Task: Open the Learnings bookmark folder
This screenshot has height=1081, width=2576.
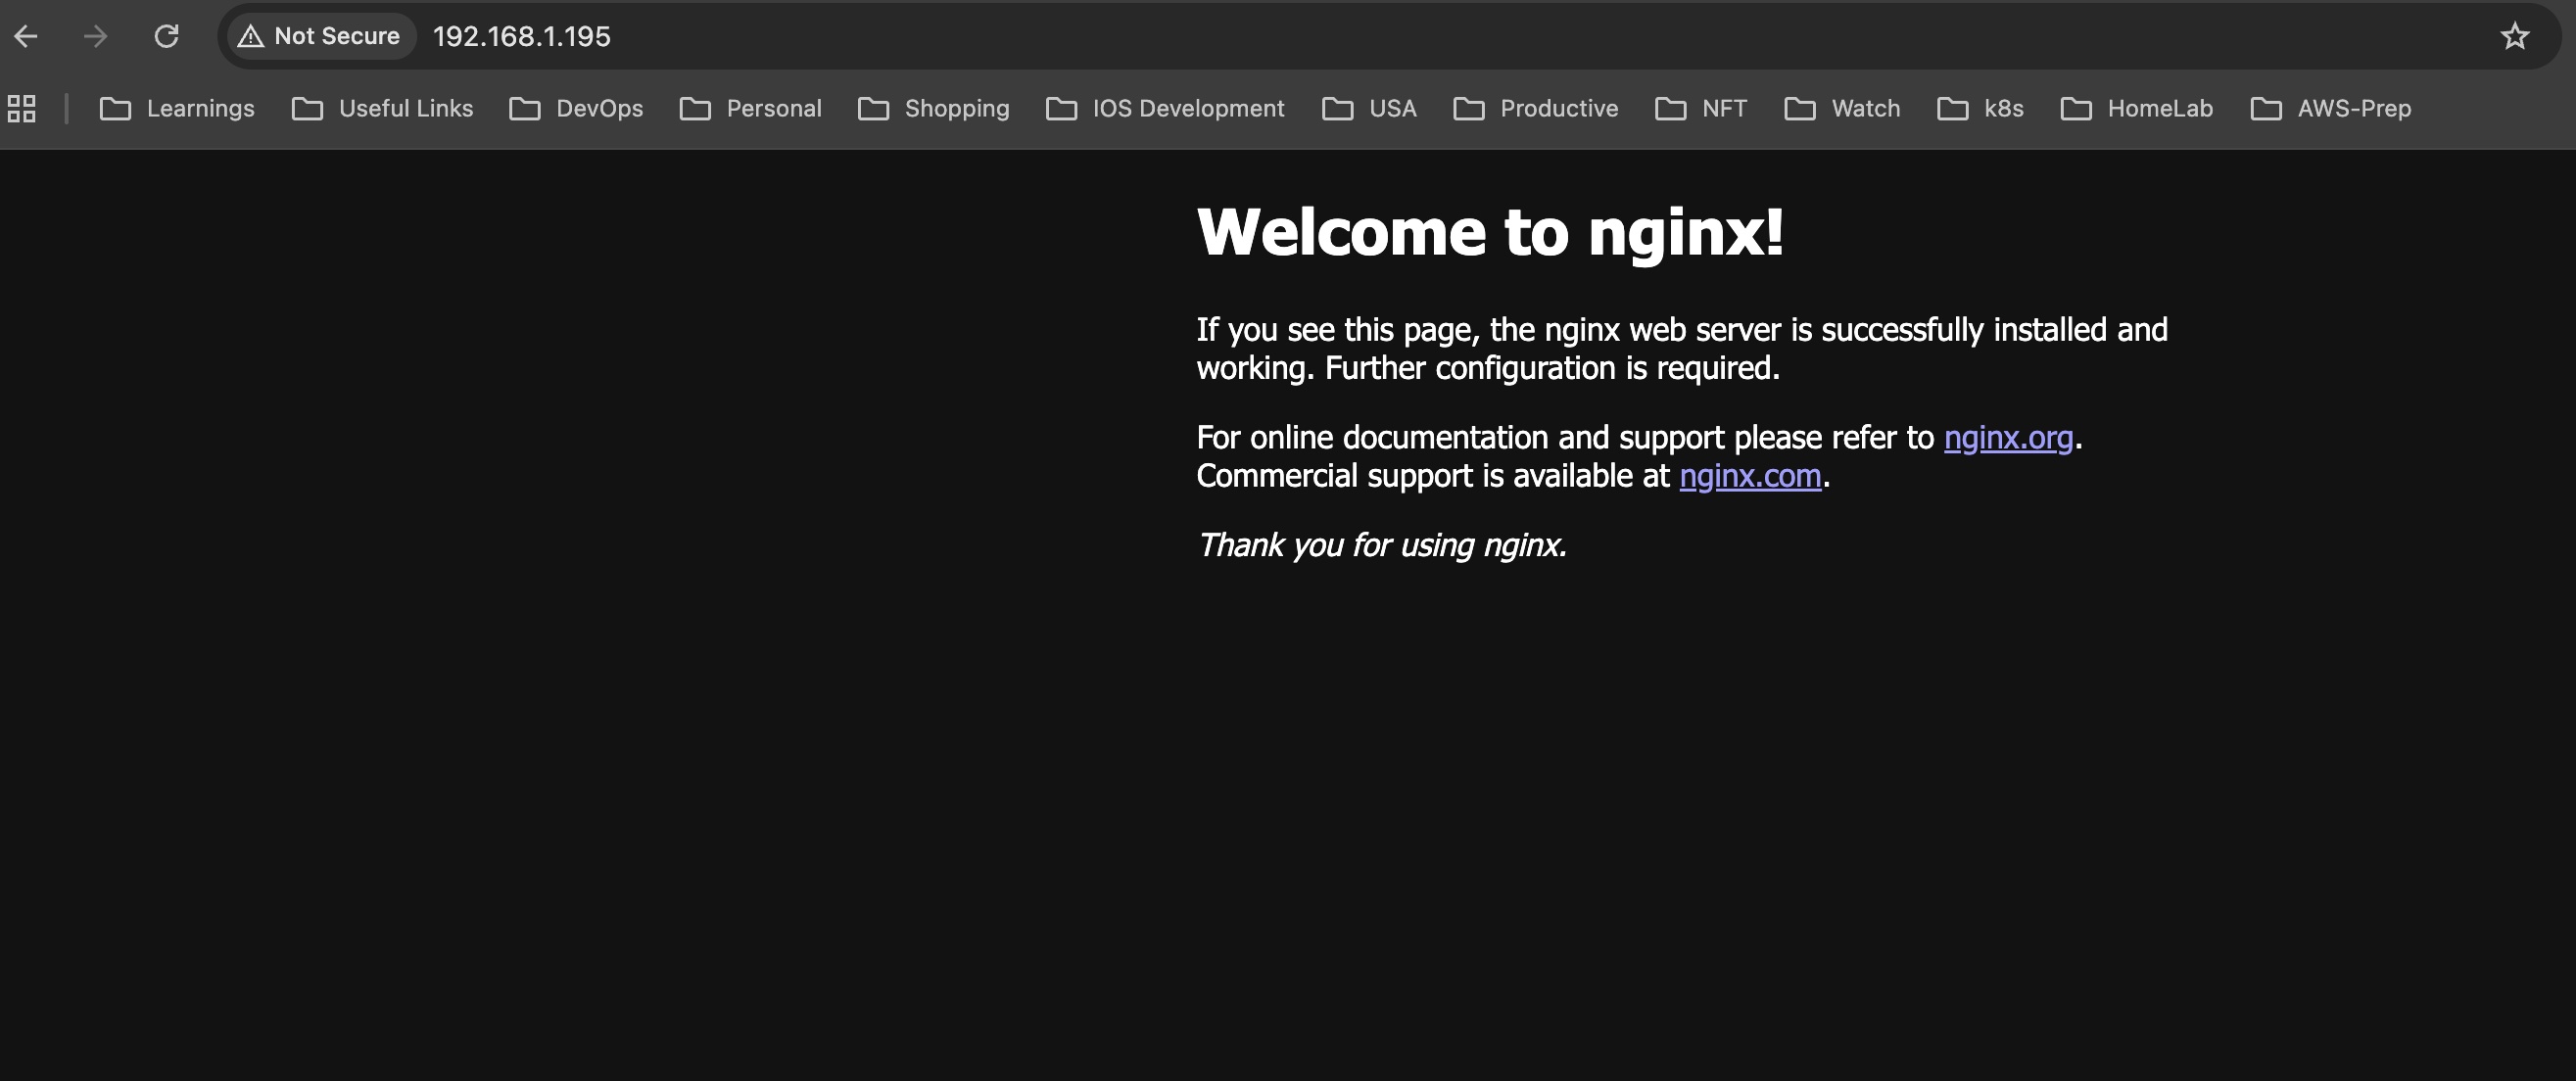Action: pos(177,108)
